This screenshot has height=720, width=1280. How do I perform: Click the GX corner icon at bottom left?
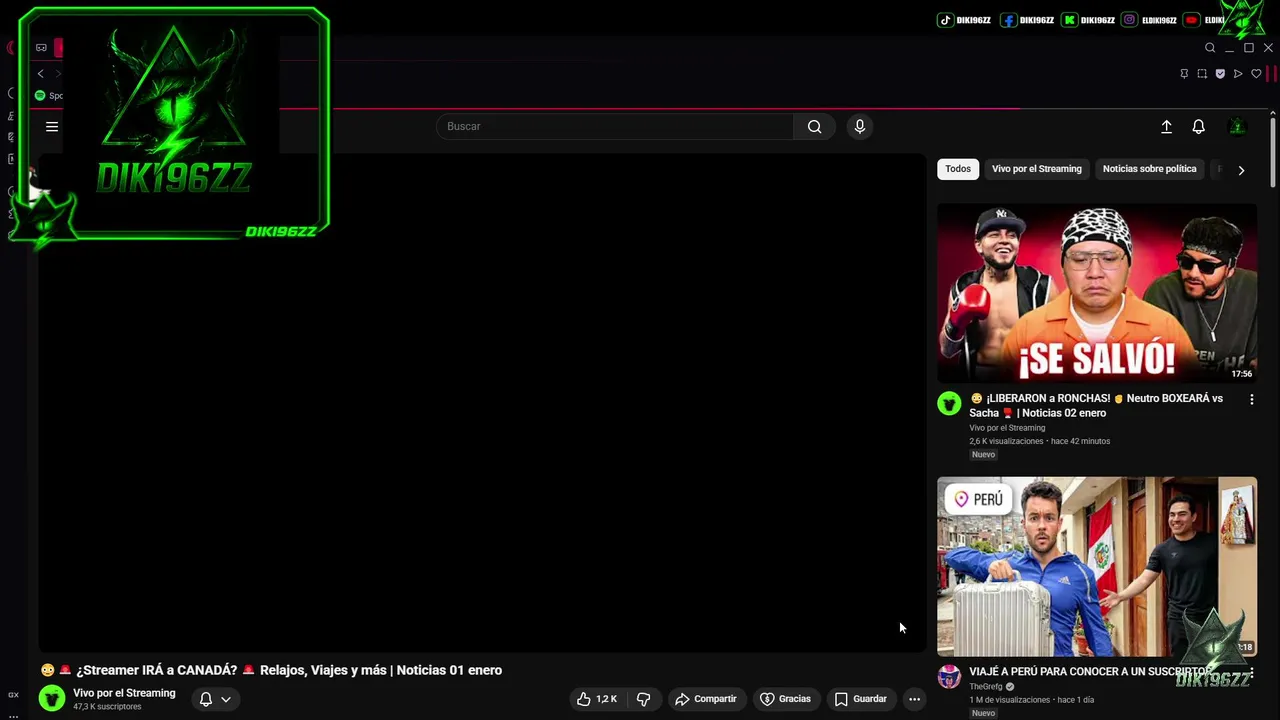[13, 694]
